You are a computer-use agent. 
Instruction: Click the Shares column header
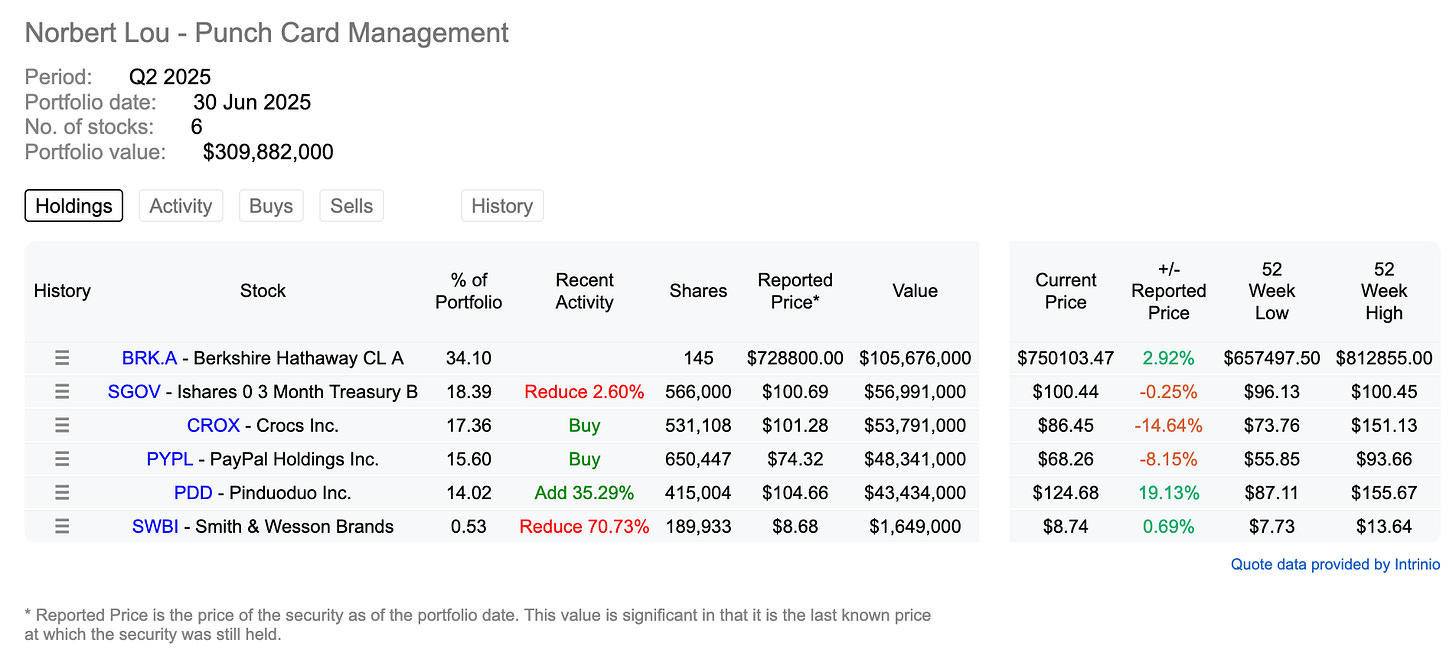click(698, 291)
